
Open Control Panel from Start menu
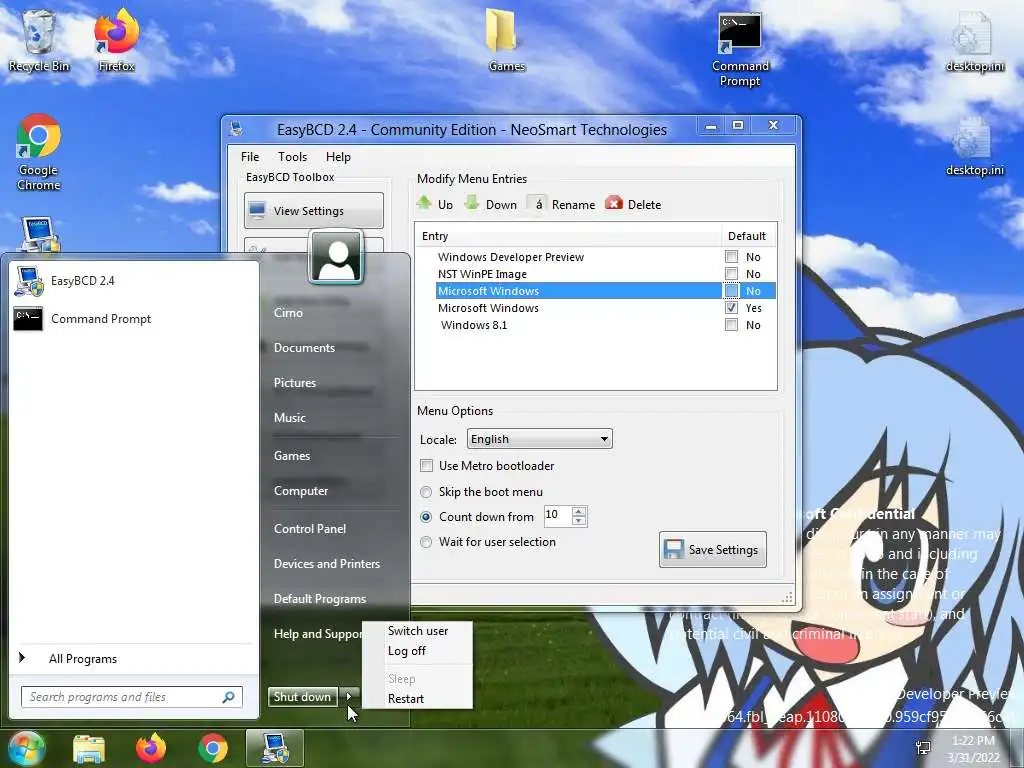click(x=310, y=529)
